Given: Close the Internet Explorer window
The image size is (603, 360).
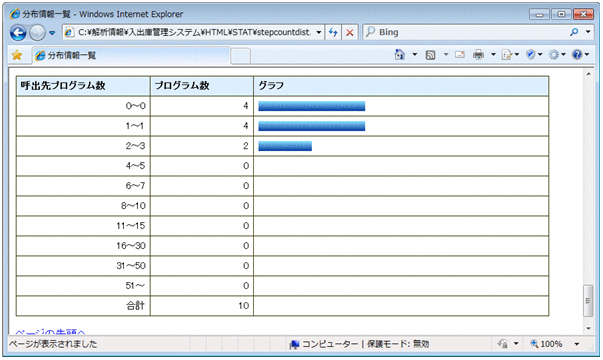Looking at the screenshot, I should pos(583,14).
